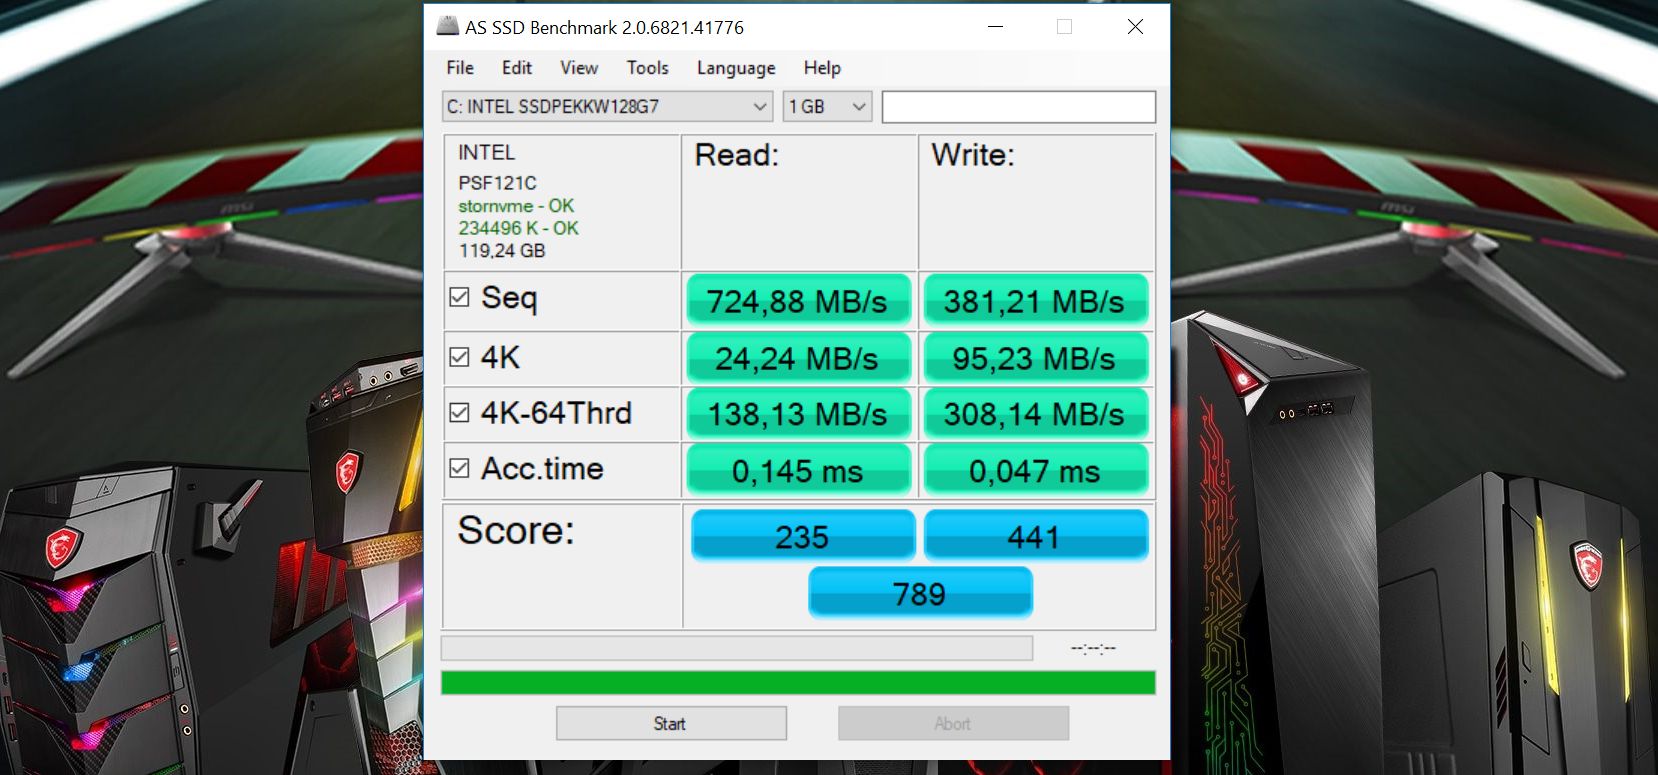Click the 119,24 GB capacity text

pos(502,251)
